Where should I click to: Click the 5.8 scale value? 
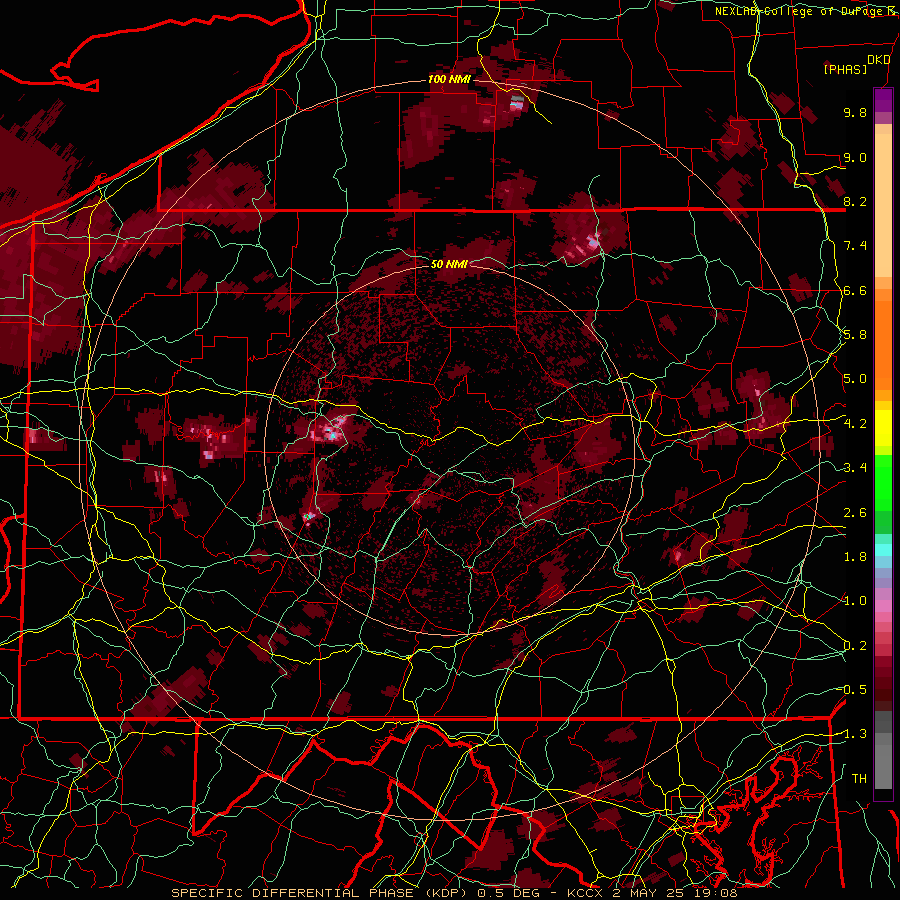tap(855, 335)
